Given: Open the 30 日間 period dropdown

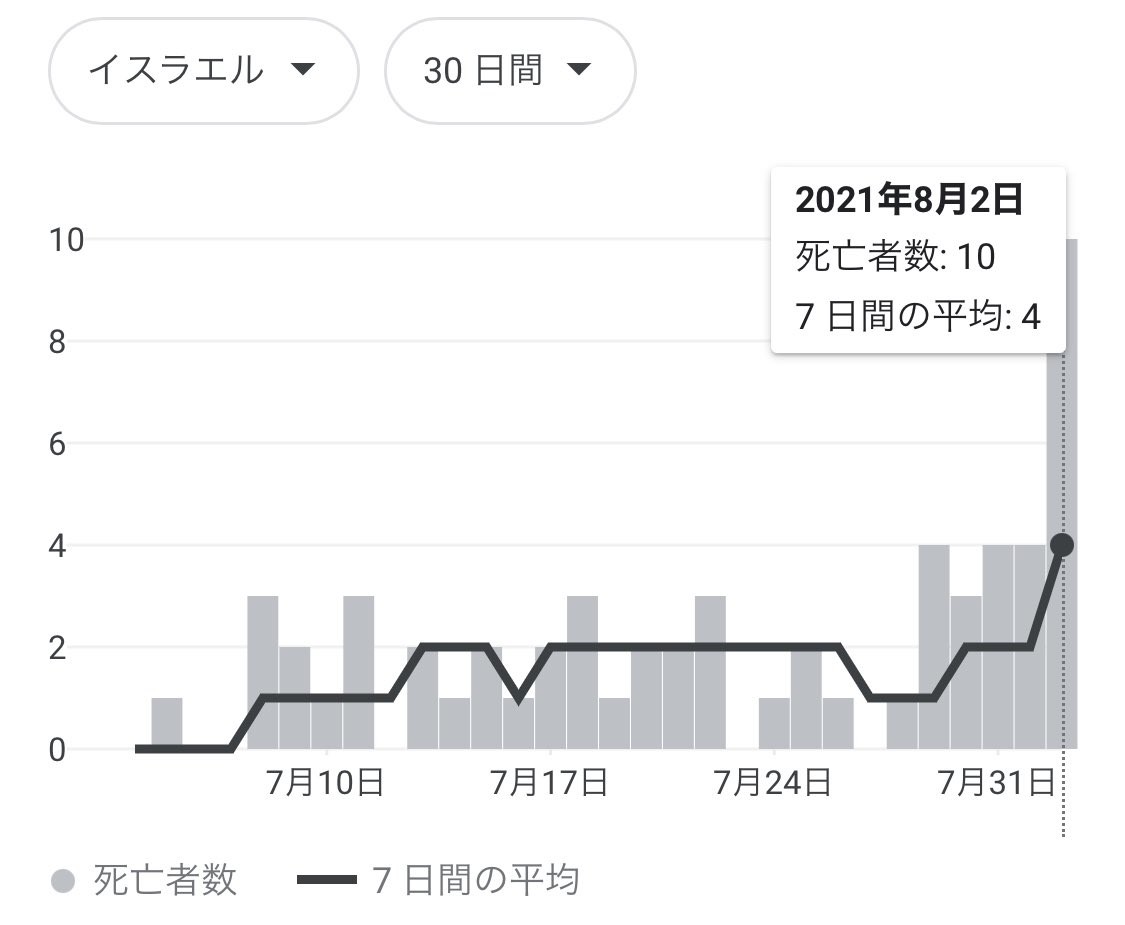Looking at the screenshot, I should click(509, 71).
